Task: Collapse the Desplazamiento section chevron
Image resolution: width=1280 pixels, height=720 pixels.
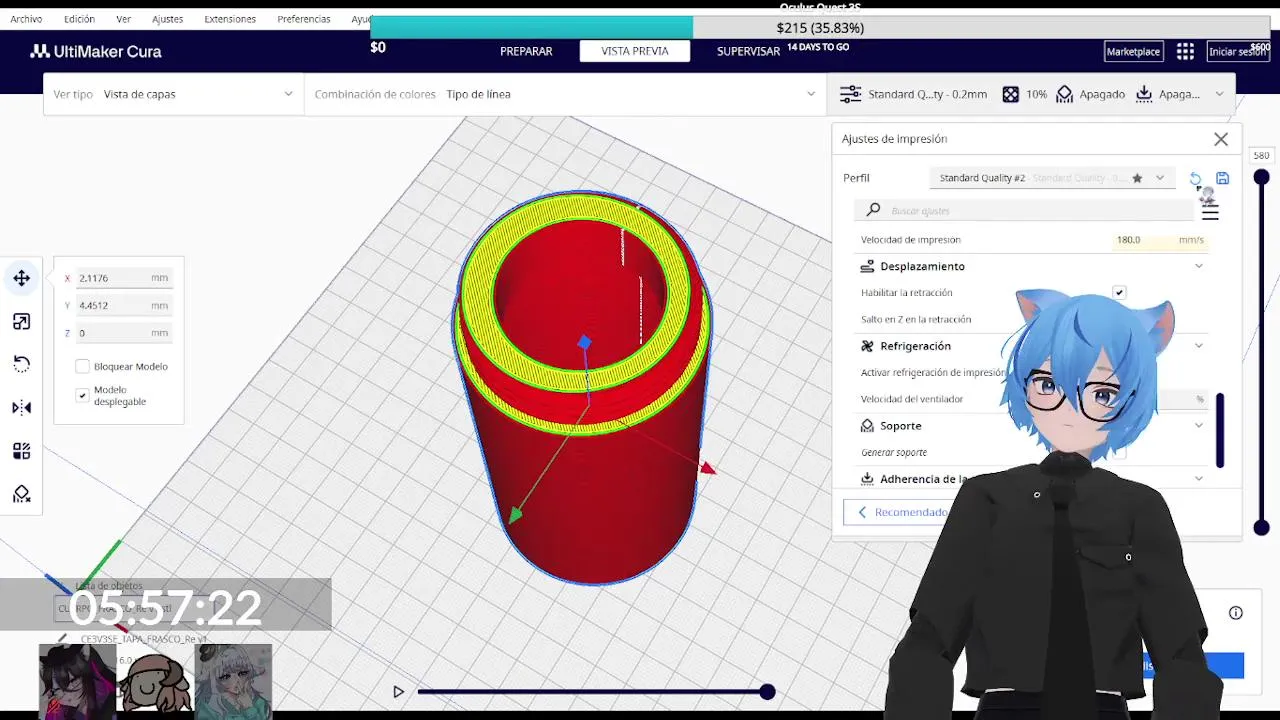Action: click(1199, 266)
